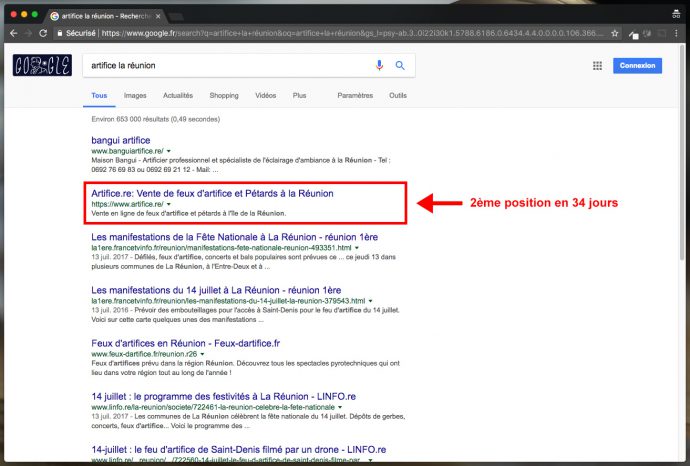This screenshot has height=466, width=690.
Task: Reload the page with the refresh icon
Action: [x=43, y=33]
